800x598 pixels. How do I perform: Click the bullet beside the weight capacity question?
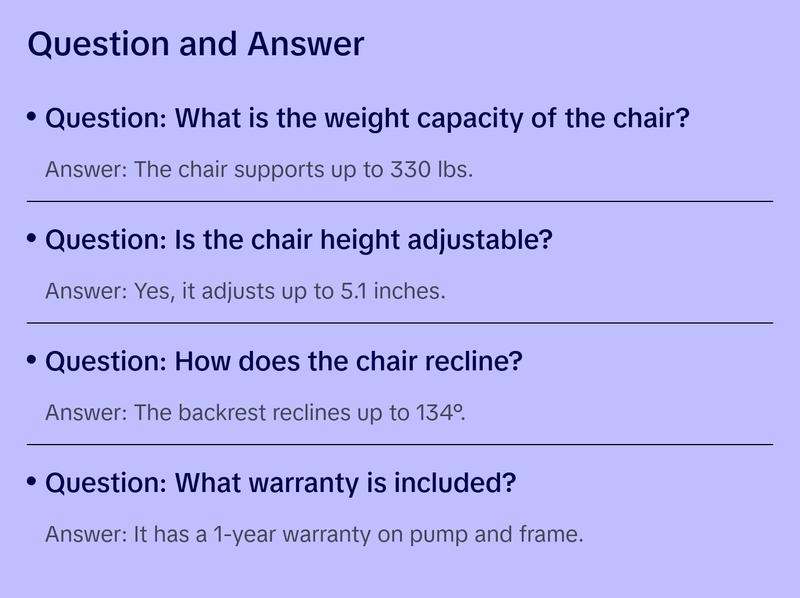[32, 118]
